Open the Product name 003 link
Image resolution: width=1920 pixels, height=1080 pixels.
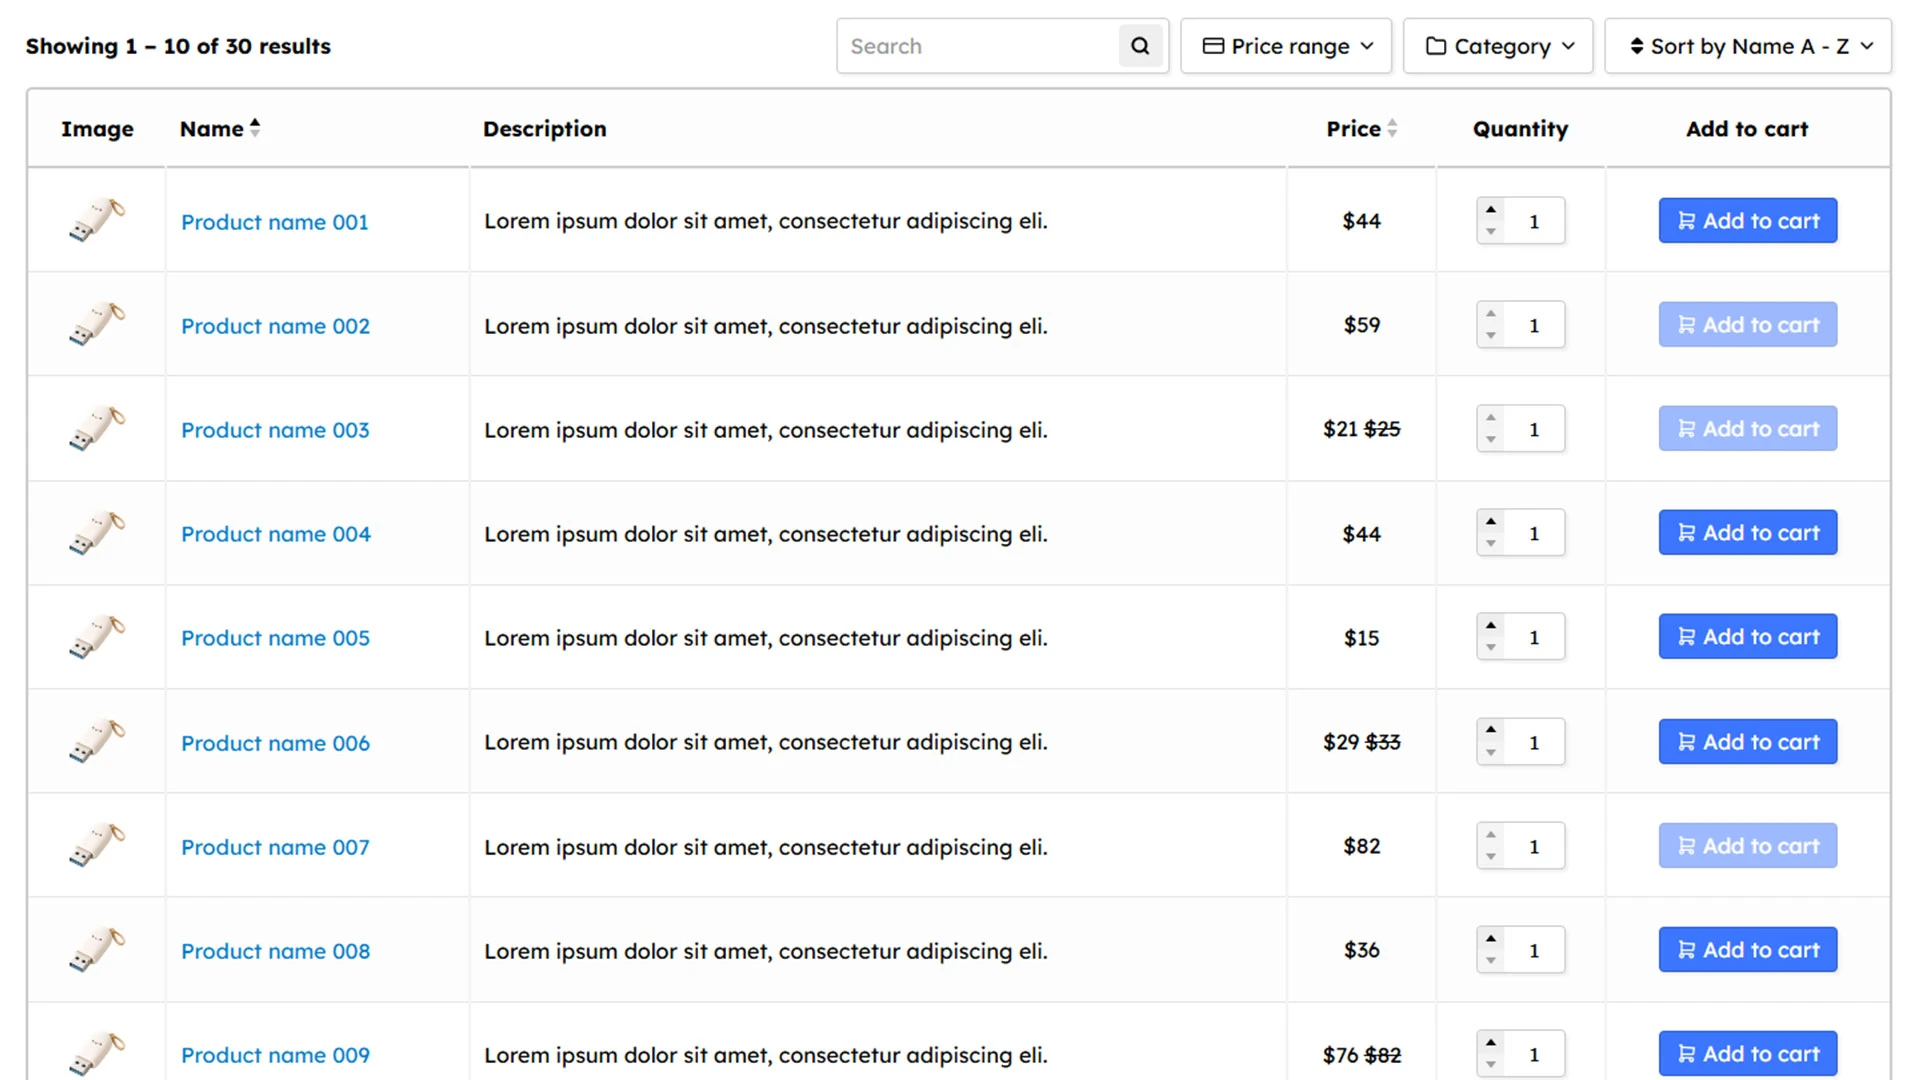[x=275, y=430]
